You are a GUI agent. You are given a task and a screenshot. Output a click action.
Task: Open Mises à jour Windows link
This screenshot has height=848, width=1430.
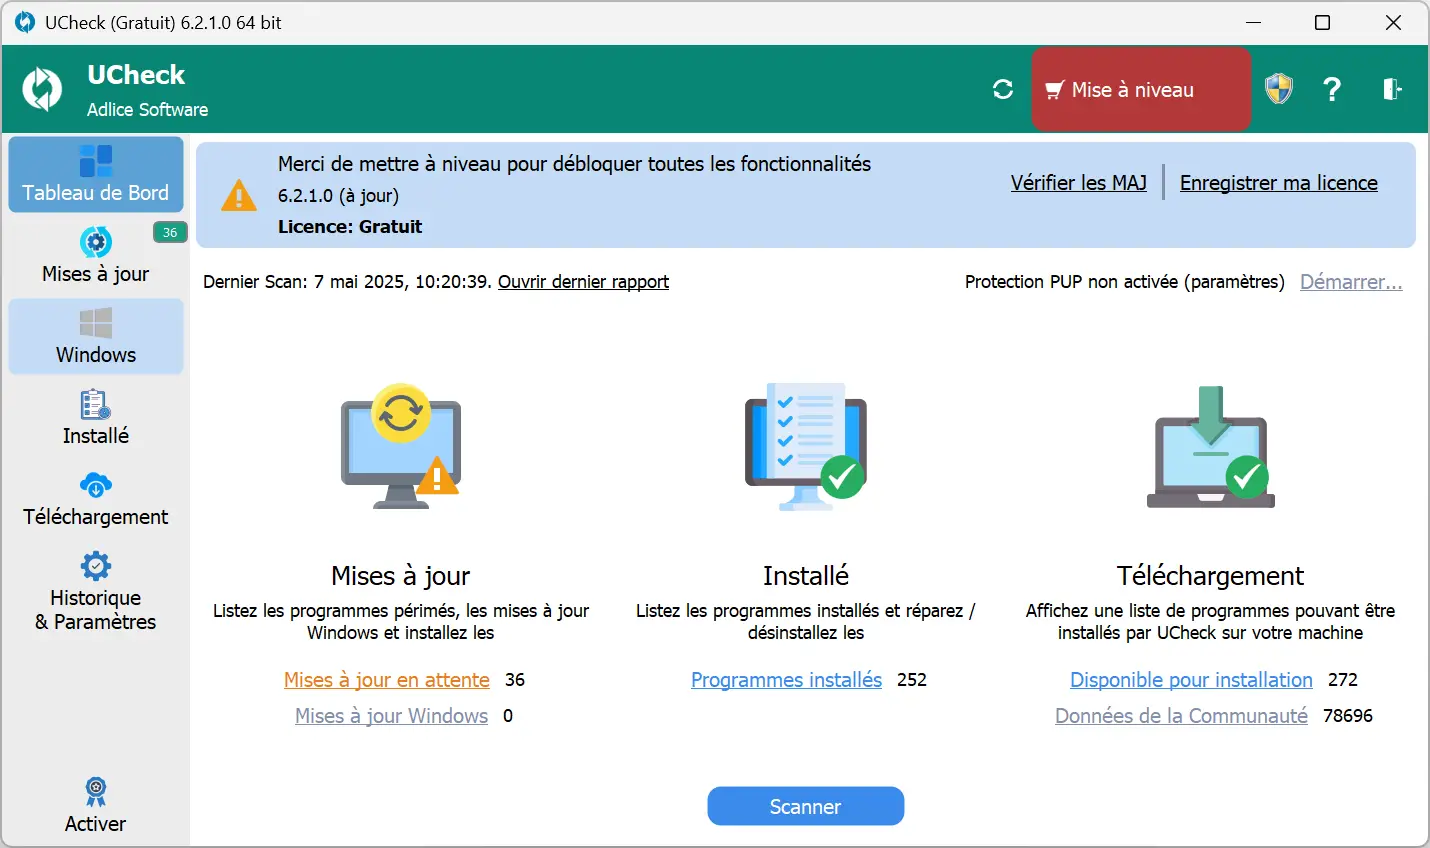pyautogui.click(x=391, y=716)
